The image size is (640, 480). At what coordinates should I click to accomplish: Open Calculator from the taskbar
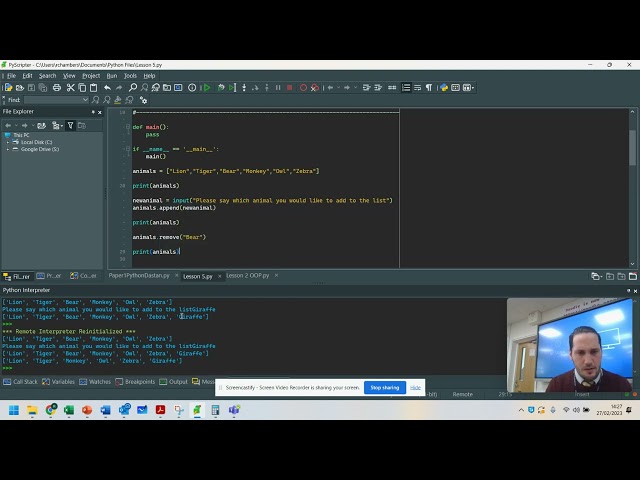(x=215, y=410)
